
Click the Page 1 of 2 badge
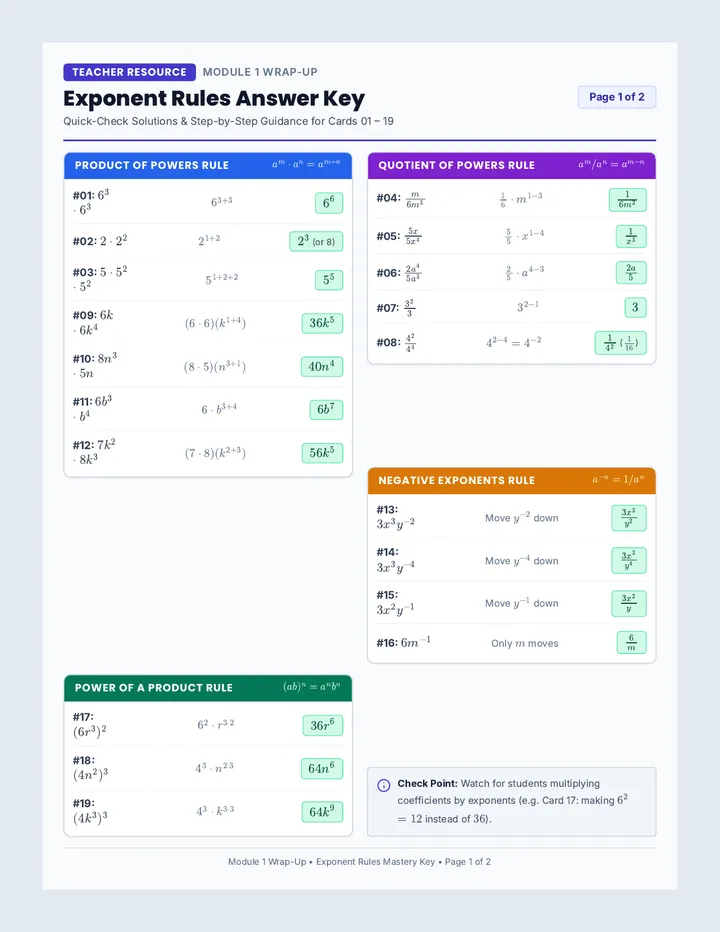[617, 97]
